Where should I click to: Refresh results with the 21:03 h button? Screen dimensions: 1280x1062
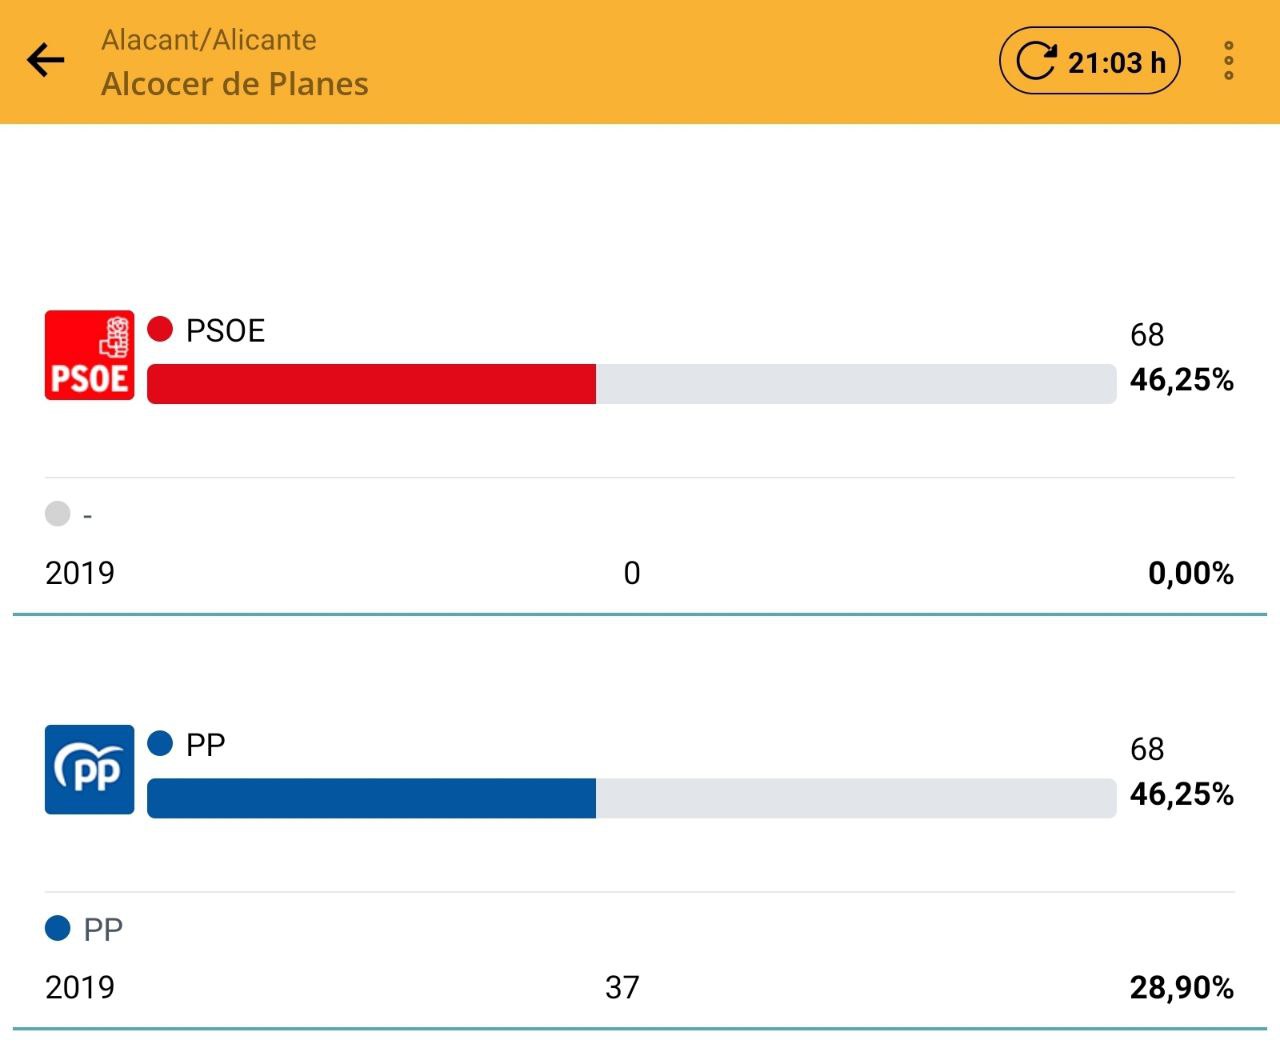1090,62
